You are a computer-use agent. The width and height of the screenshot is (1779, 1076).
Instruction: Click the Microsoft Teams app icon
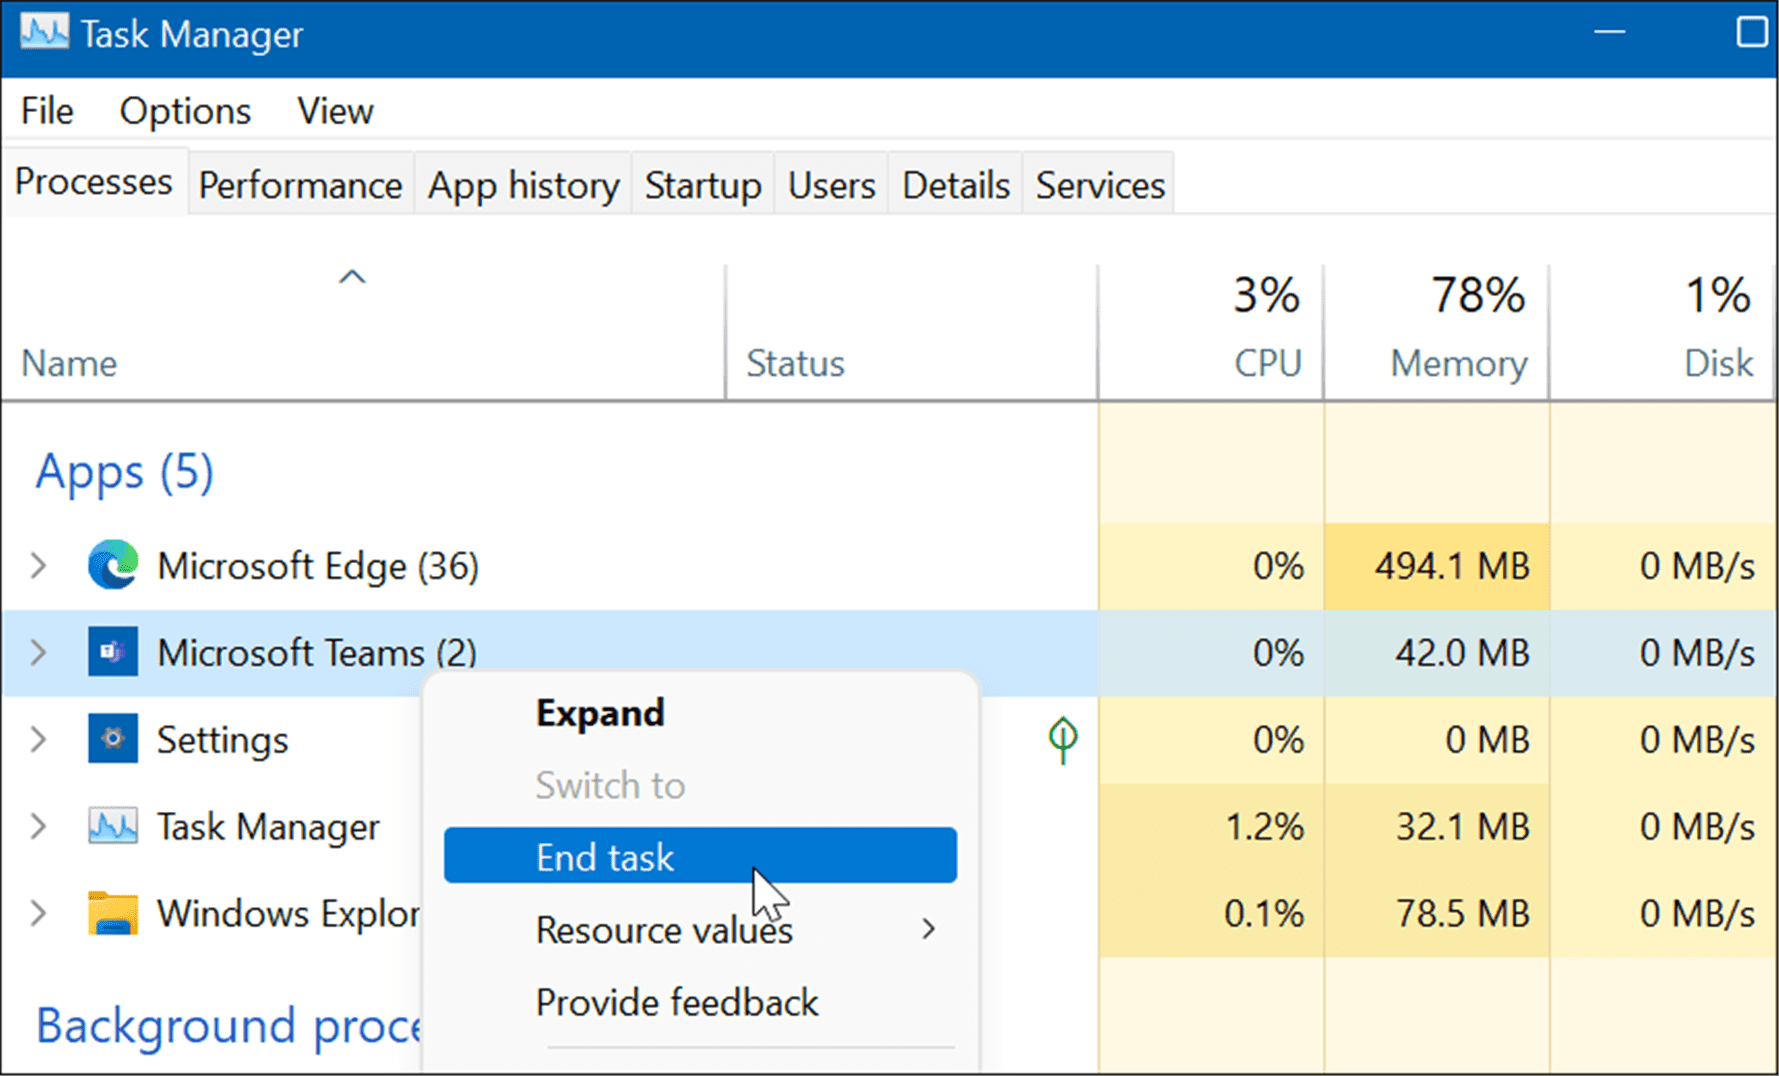pyautogui.click(x=112, y=652)
